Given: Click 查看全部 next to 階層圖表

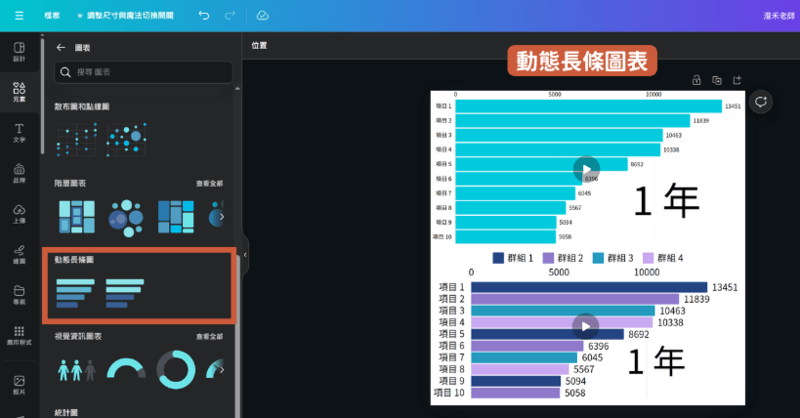Looking at the screenshot, I should 209,184.
